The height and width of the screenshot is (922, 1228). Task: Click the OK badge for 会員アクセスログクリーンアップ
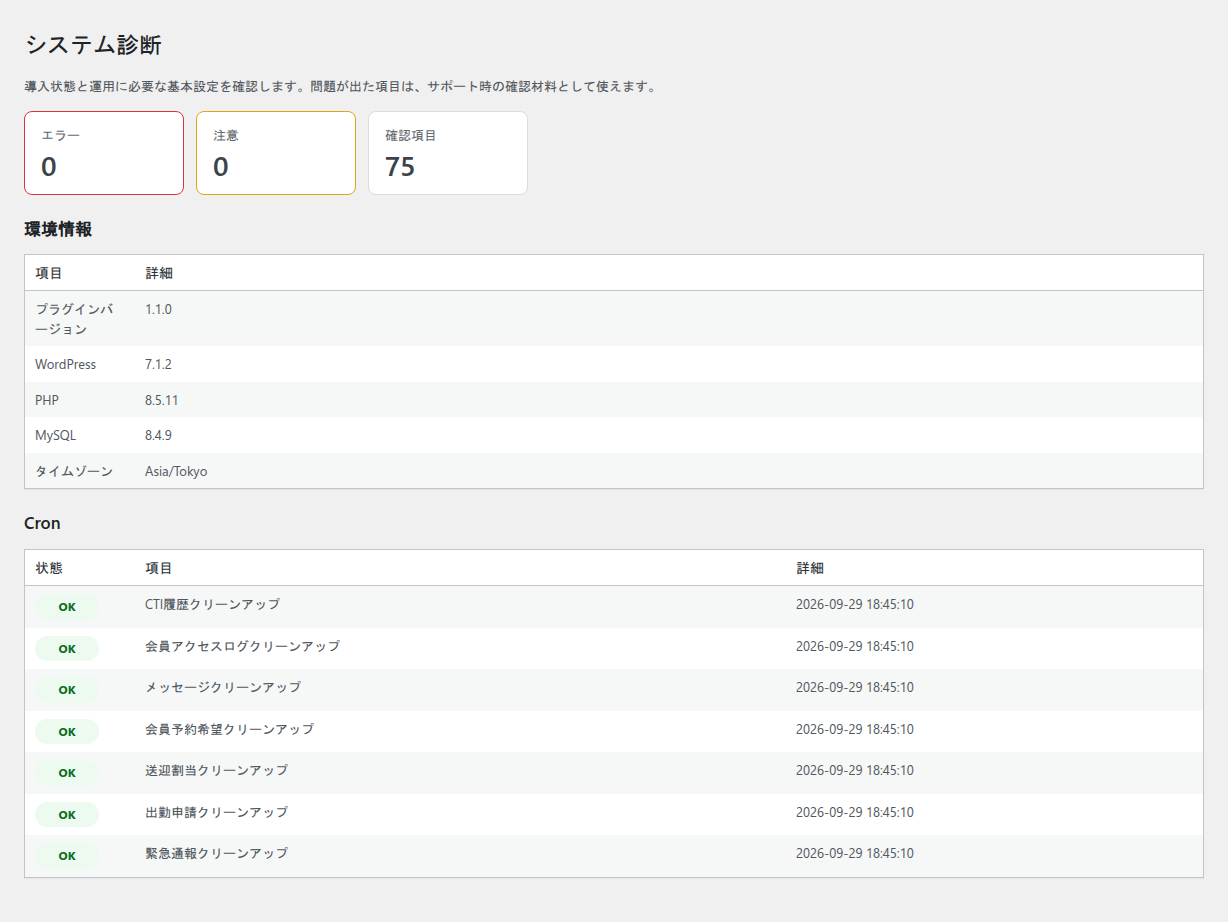pos(67,649)
